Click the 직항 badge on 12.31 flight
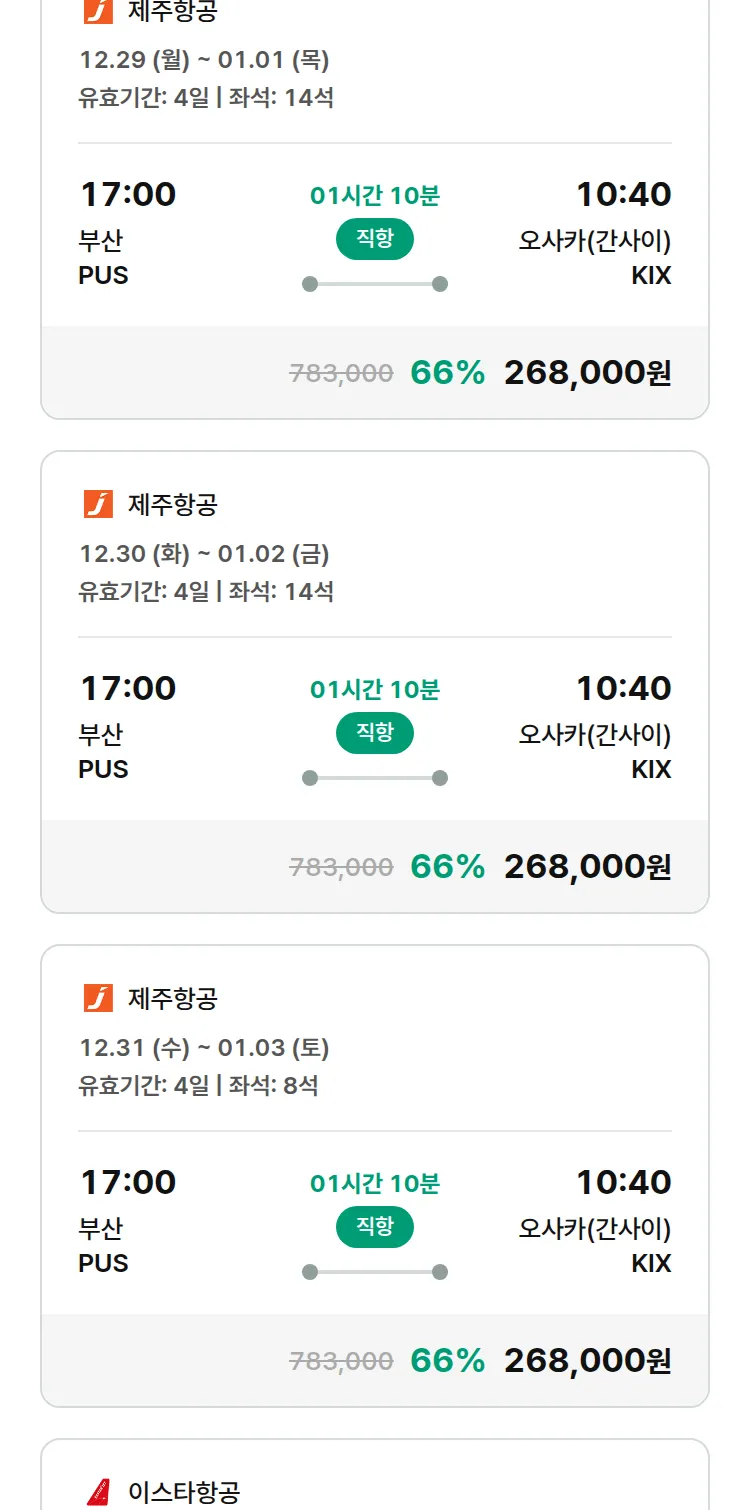Viewport: 750px width, 1510px height. [375, 1227]
